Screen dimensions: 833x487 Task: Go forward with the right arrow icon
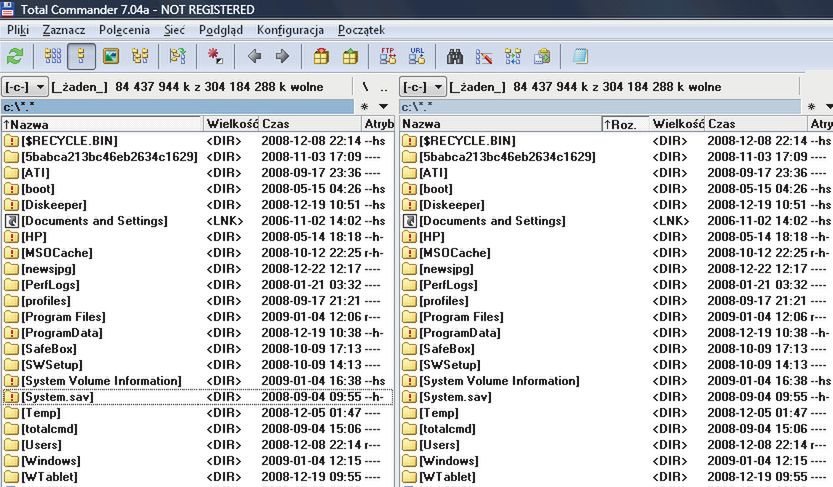pyautogui.click(x=282, y=56)
